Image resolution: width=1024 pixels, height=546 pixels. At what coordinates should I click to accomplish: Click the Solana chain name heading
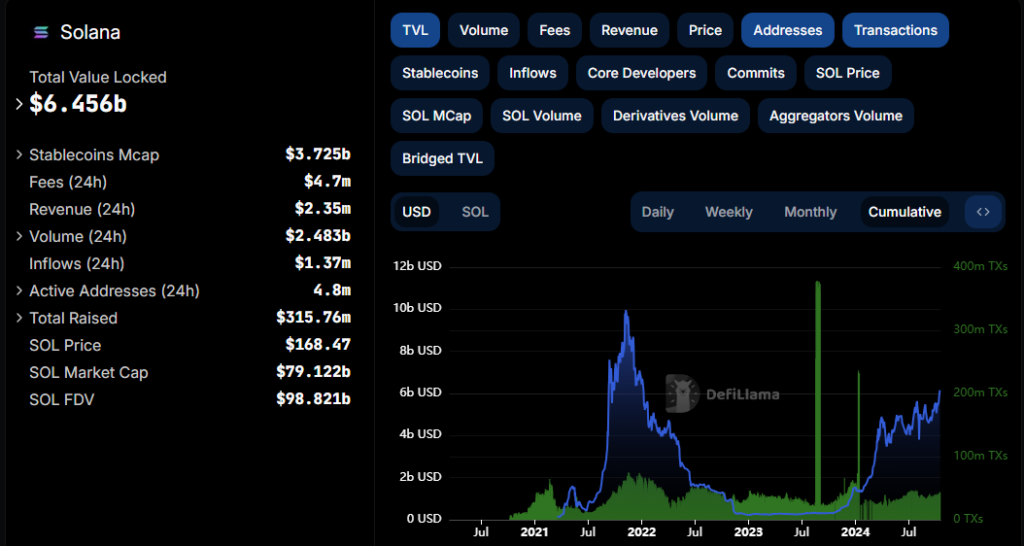[x=90, y=32]
